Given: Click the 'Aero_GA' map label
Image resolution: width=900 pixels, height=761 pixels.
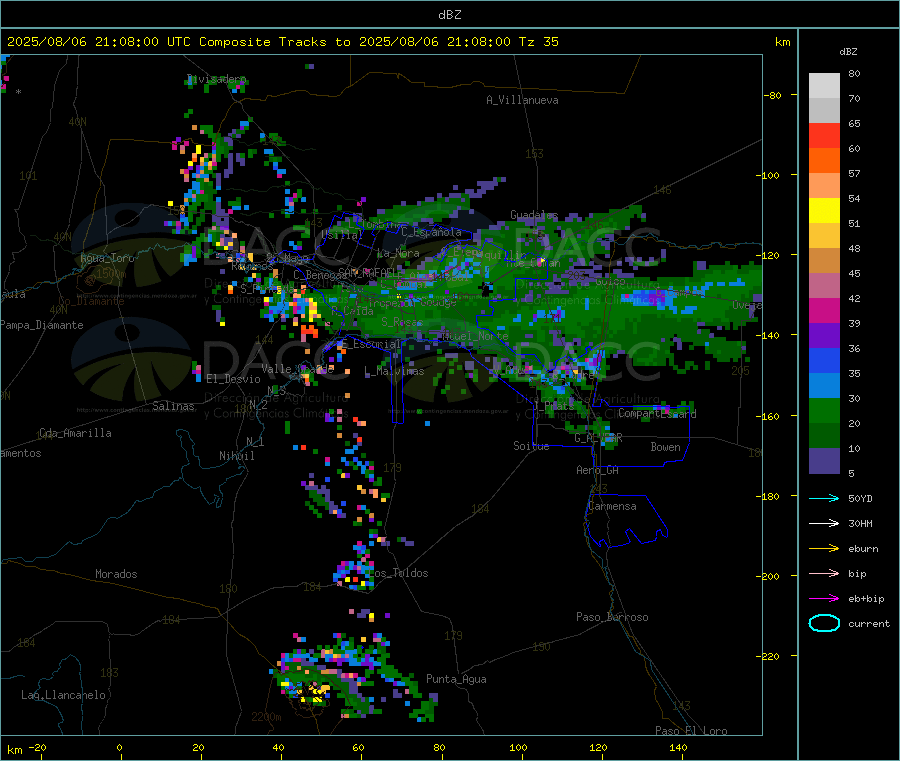Looking at the screenshot, I should pos(597,470).
